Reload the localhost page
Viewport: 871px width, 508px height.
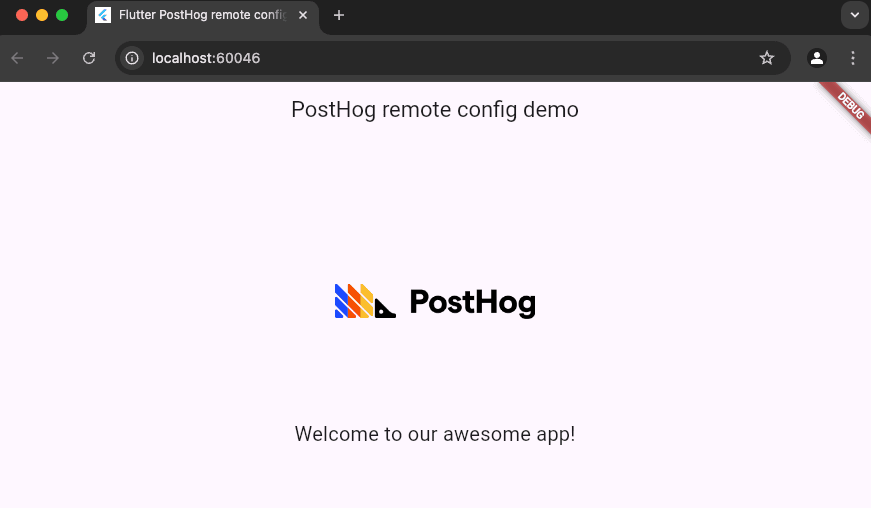[89, 58]
